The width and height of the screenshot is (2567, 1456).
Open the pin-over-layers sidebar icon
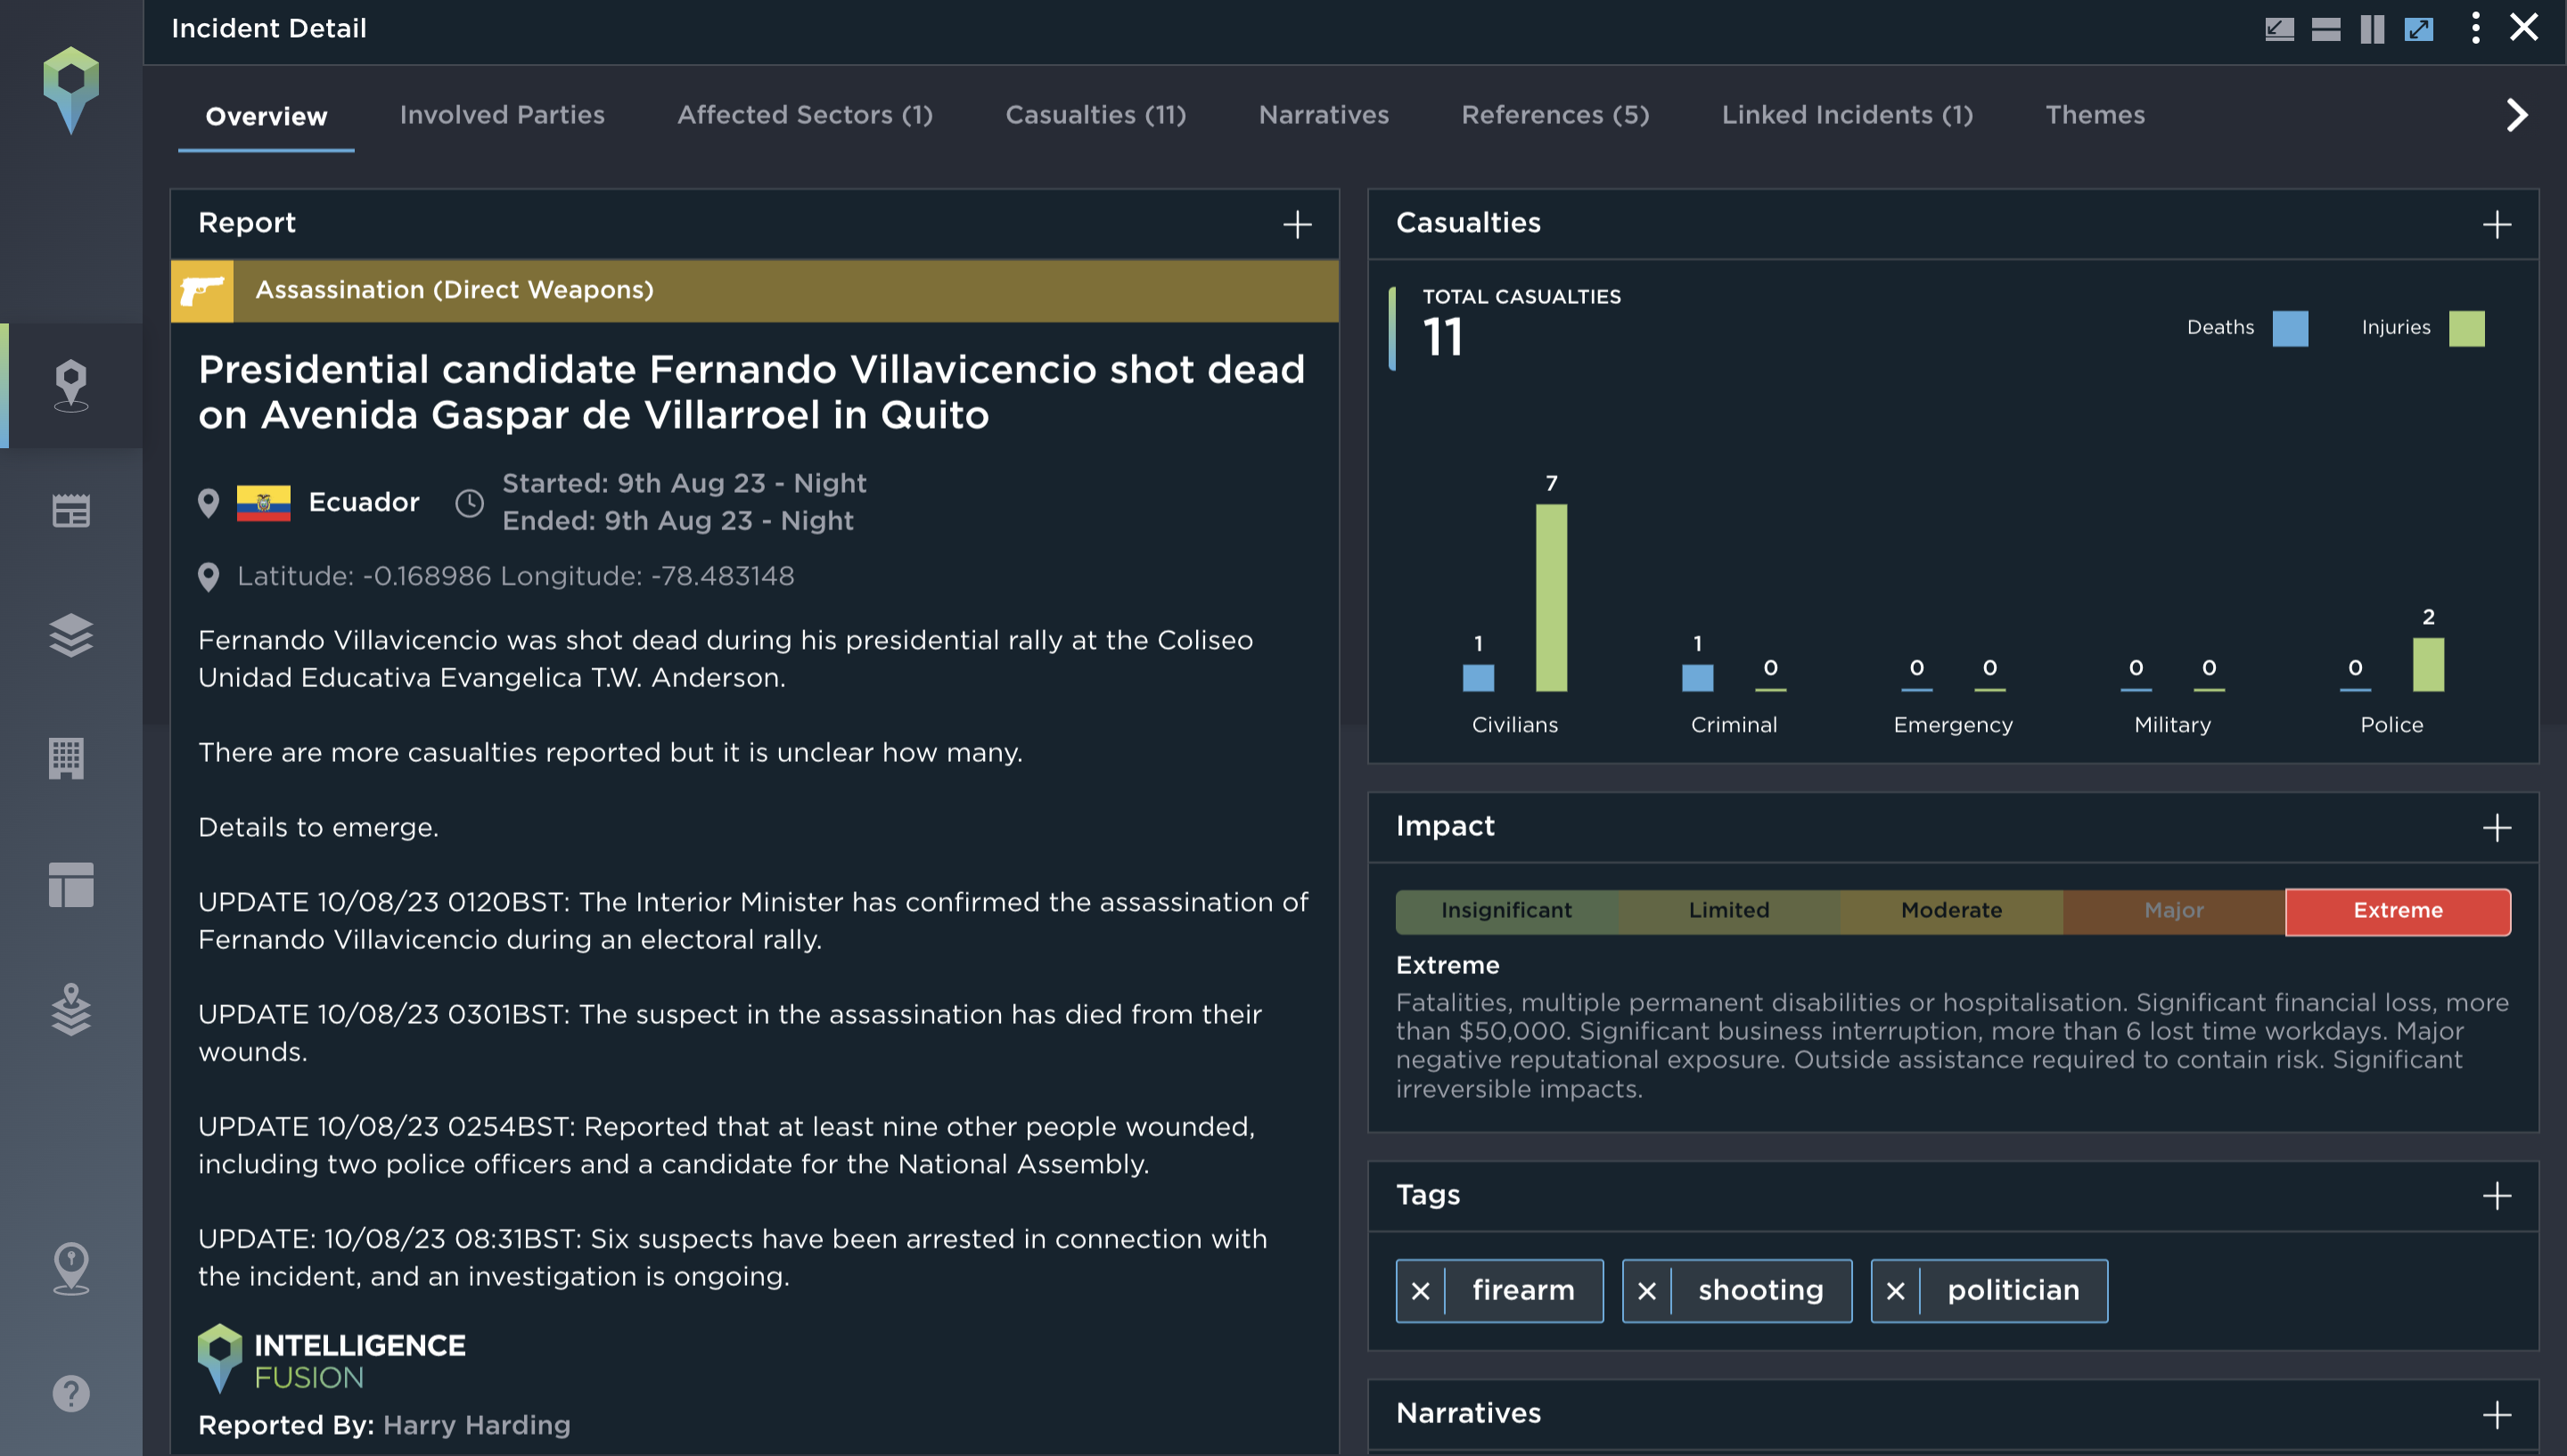pyautogui.click(x=71, y=1009)
